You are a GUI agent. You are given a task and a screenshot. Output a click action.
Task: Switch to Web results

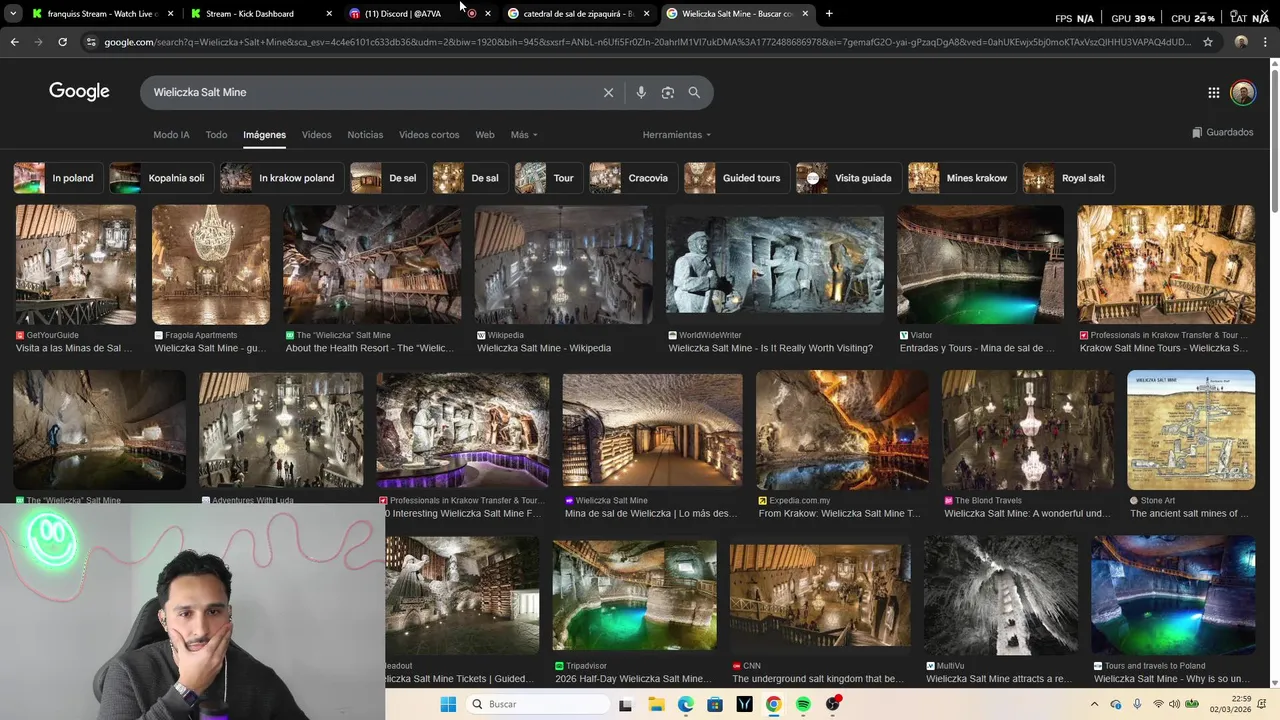click(x=485, y=135)
